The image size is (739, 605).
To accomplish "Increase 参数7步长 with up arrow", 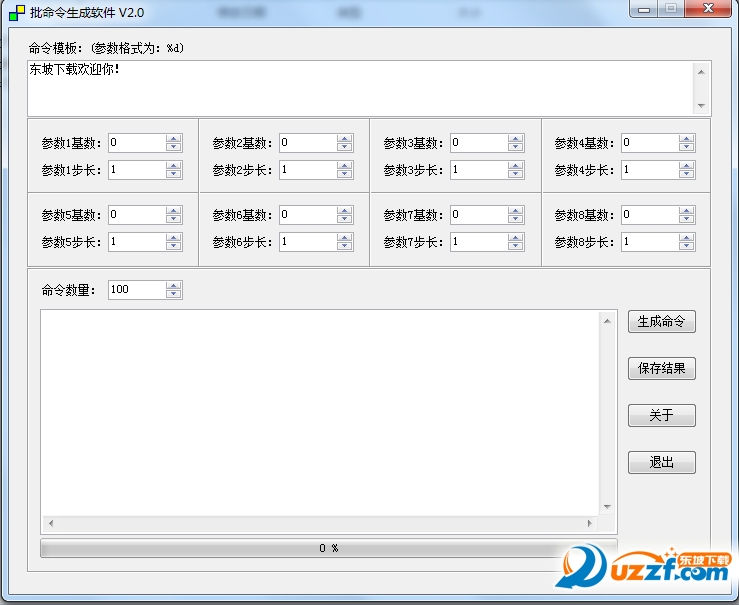I will [x=516, y=237].
